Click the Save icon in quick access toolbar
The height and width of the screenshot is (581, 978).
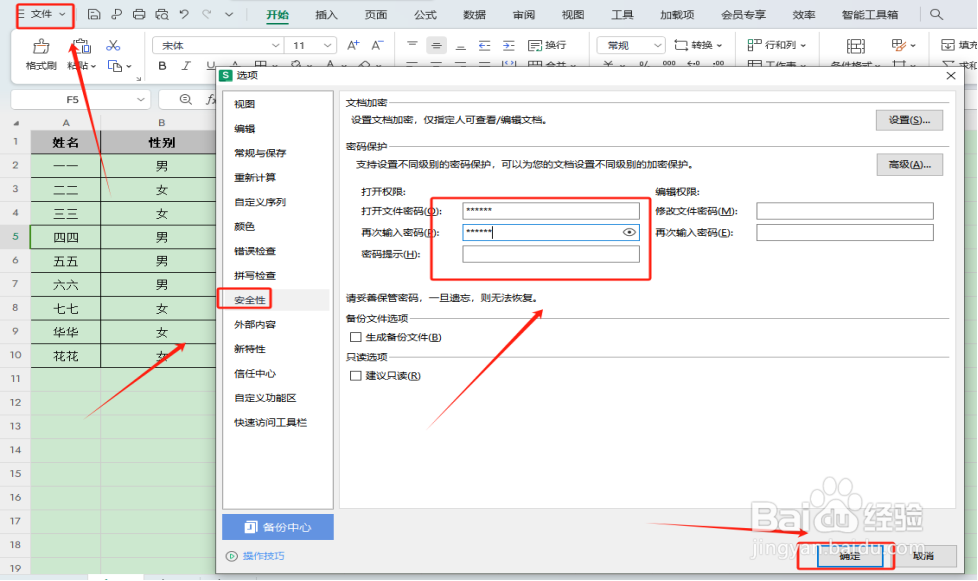click(94, 13)
